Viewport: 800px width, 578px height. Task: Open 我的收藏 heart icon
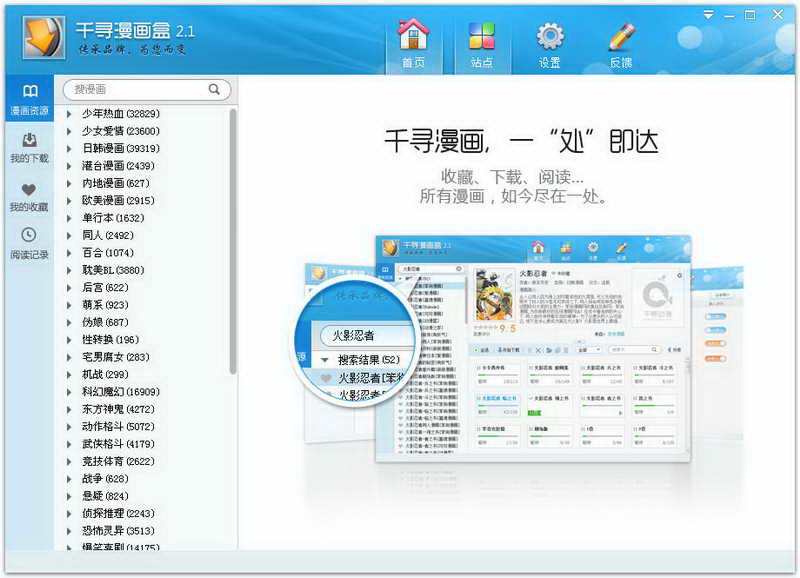30,197
